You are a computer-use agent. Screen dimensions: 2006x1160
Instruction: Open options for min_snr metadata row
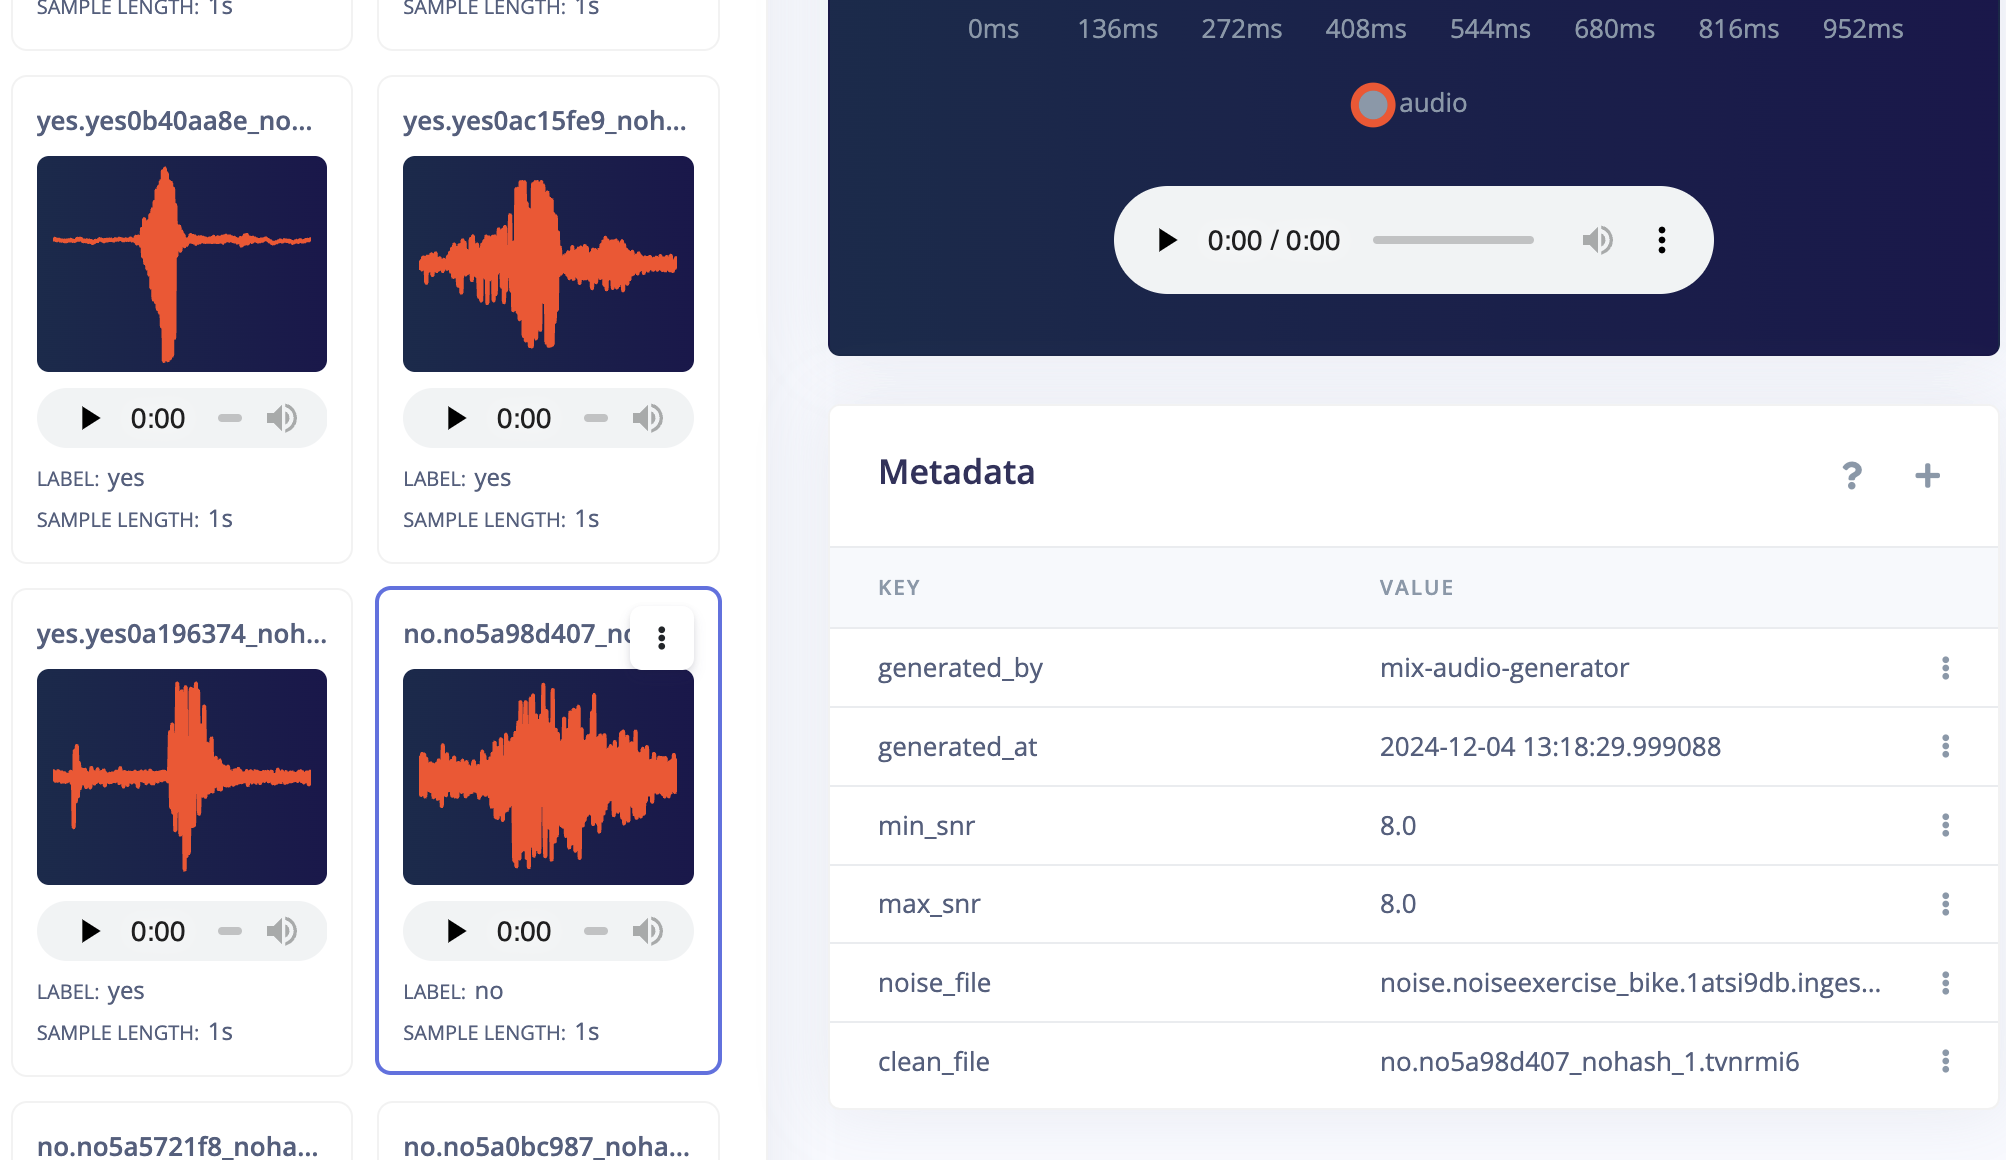[x=1945, y=825]
